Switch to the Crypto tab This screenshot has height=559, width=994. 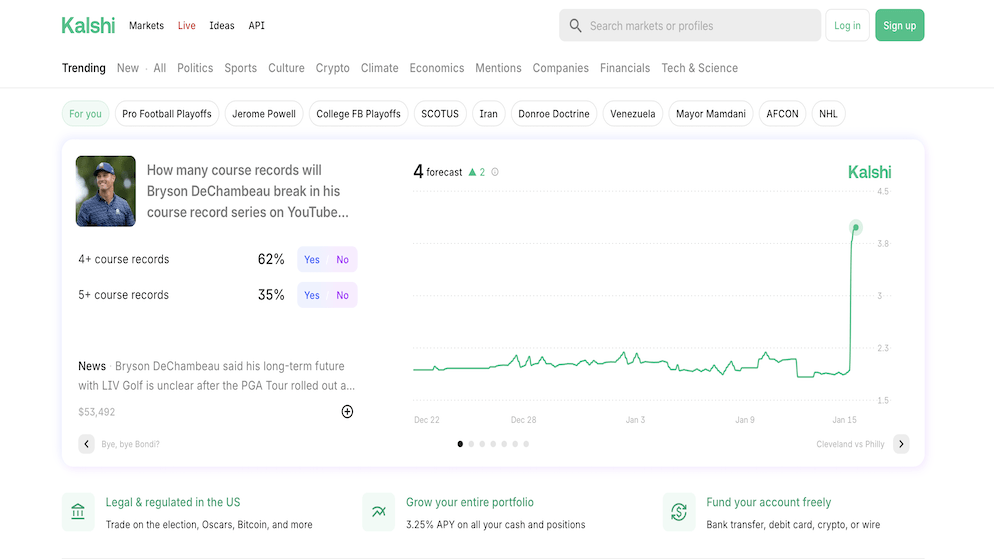click(x=333, y=68)
